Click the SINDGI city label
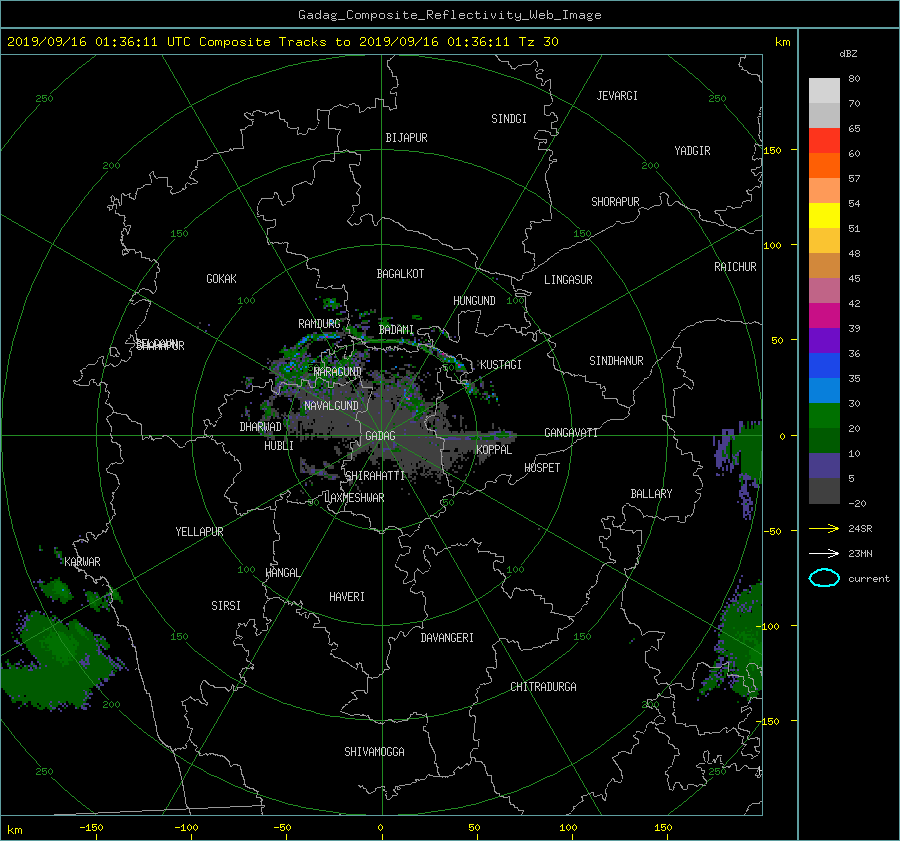This screenshot has height=841, width=900. (x=509, y=119)
